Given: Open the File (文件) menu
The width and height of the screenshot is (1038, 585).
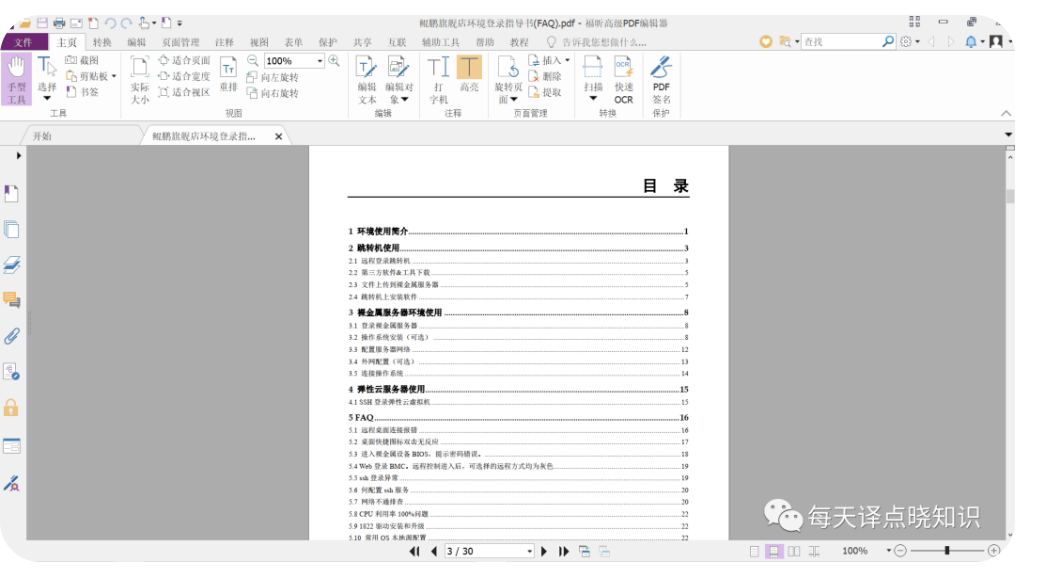Looking at the screenshot, I should coord(23,42).
